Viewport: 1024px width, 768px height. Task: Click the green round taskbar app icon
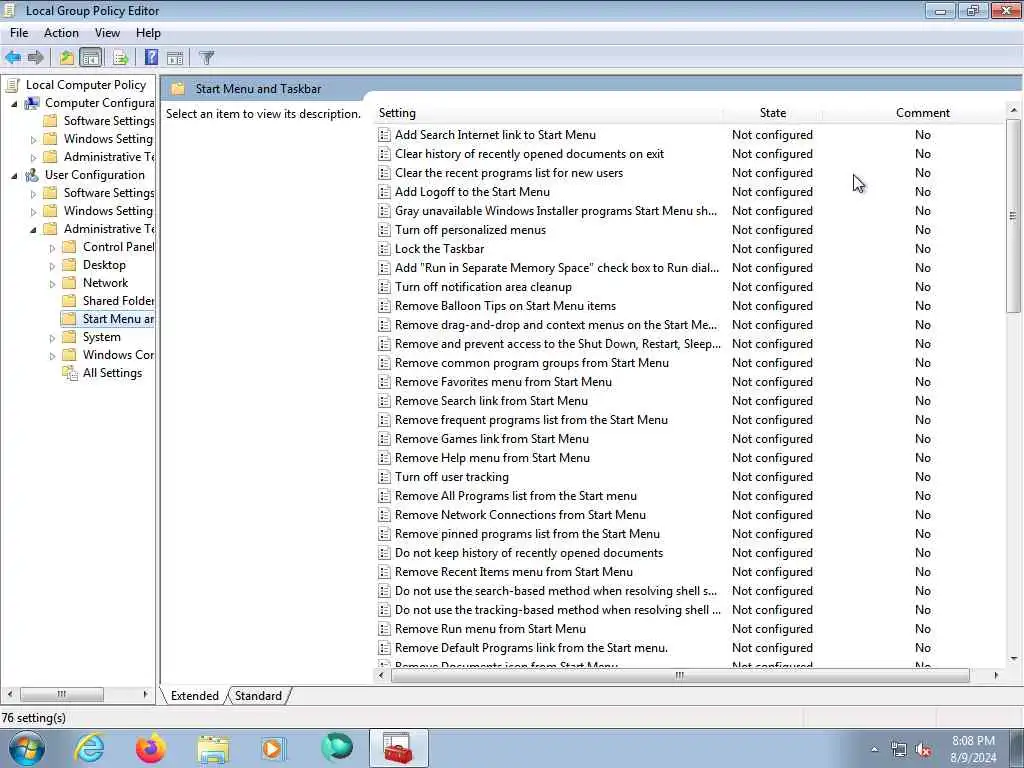[x=337, y=748]
